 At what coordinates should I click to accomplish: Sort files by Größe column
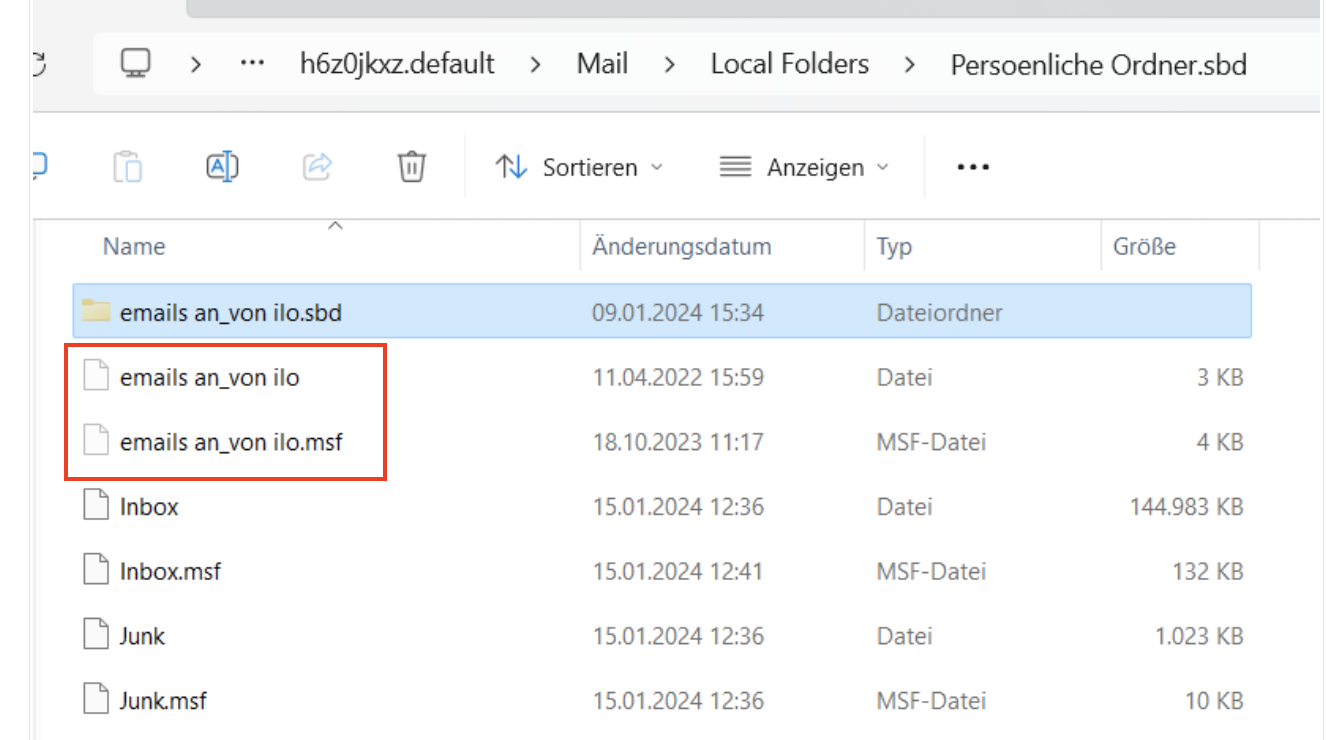pyautogui.click(x=1144, y=246)
